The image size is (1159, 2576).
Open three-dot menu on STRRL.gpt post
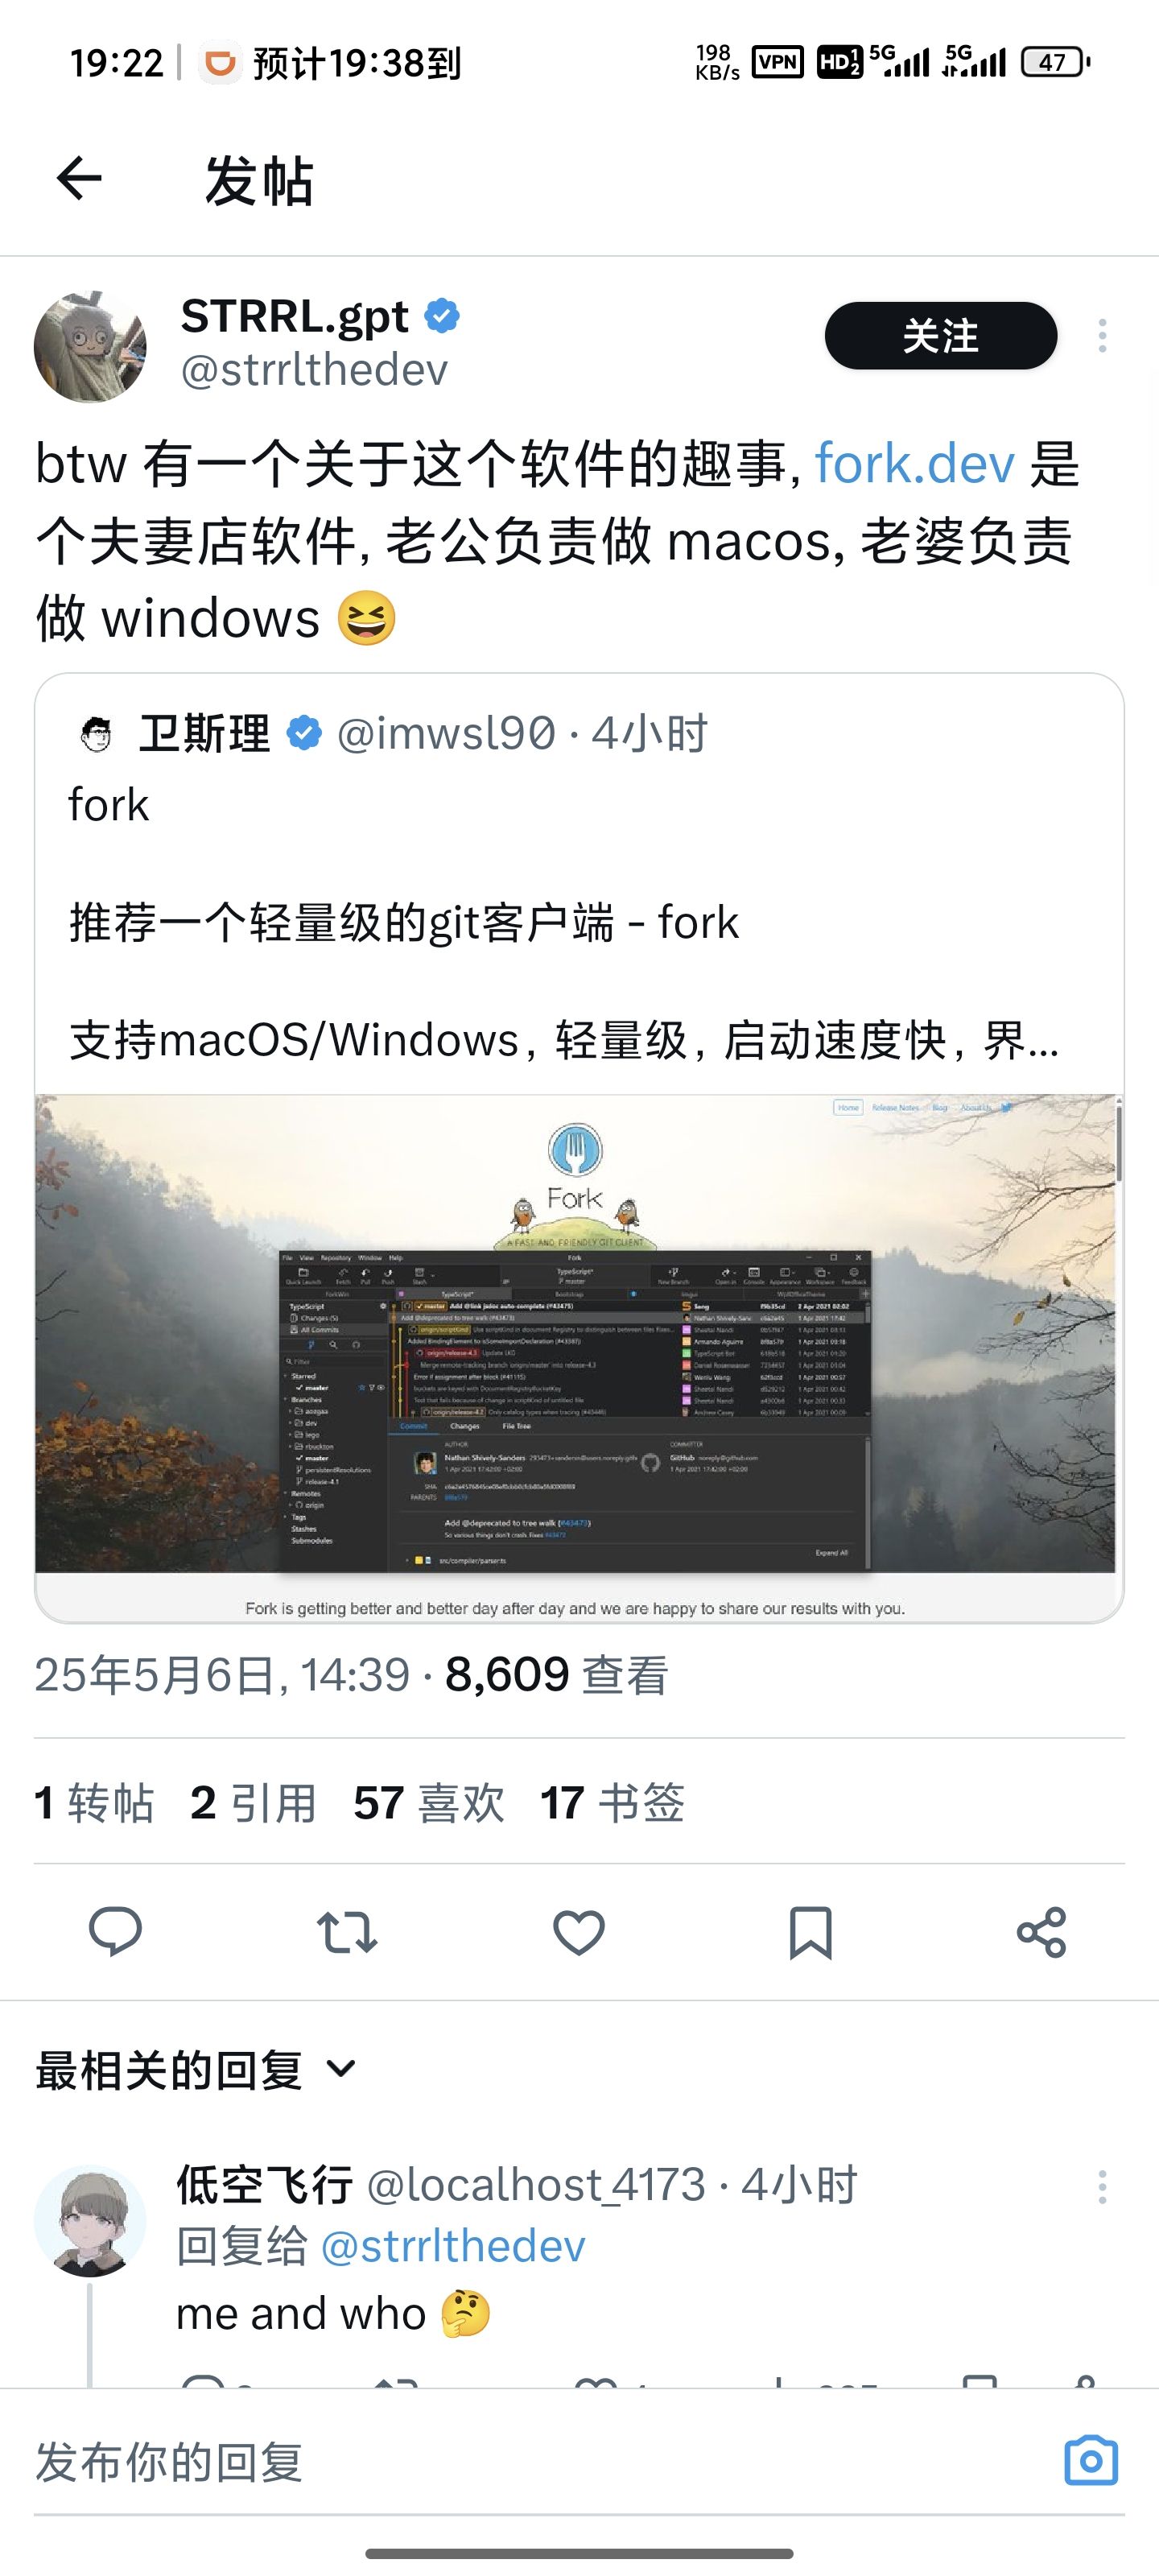tap(1102, 336)
